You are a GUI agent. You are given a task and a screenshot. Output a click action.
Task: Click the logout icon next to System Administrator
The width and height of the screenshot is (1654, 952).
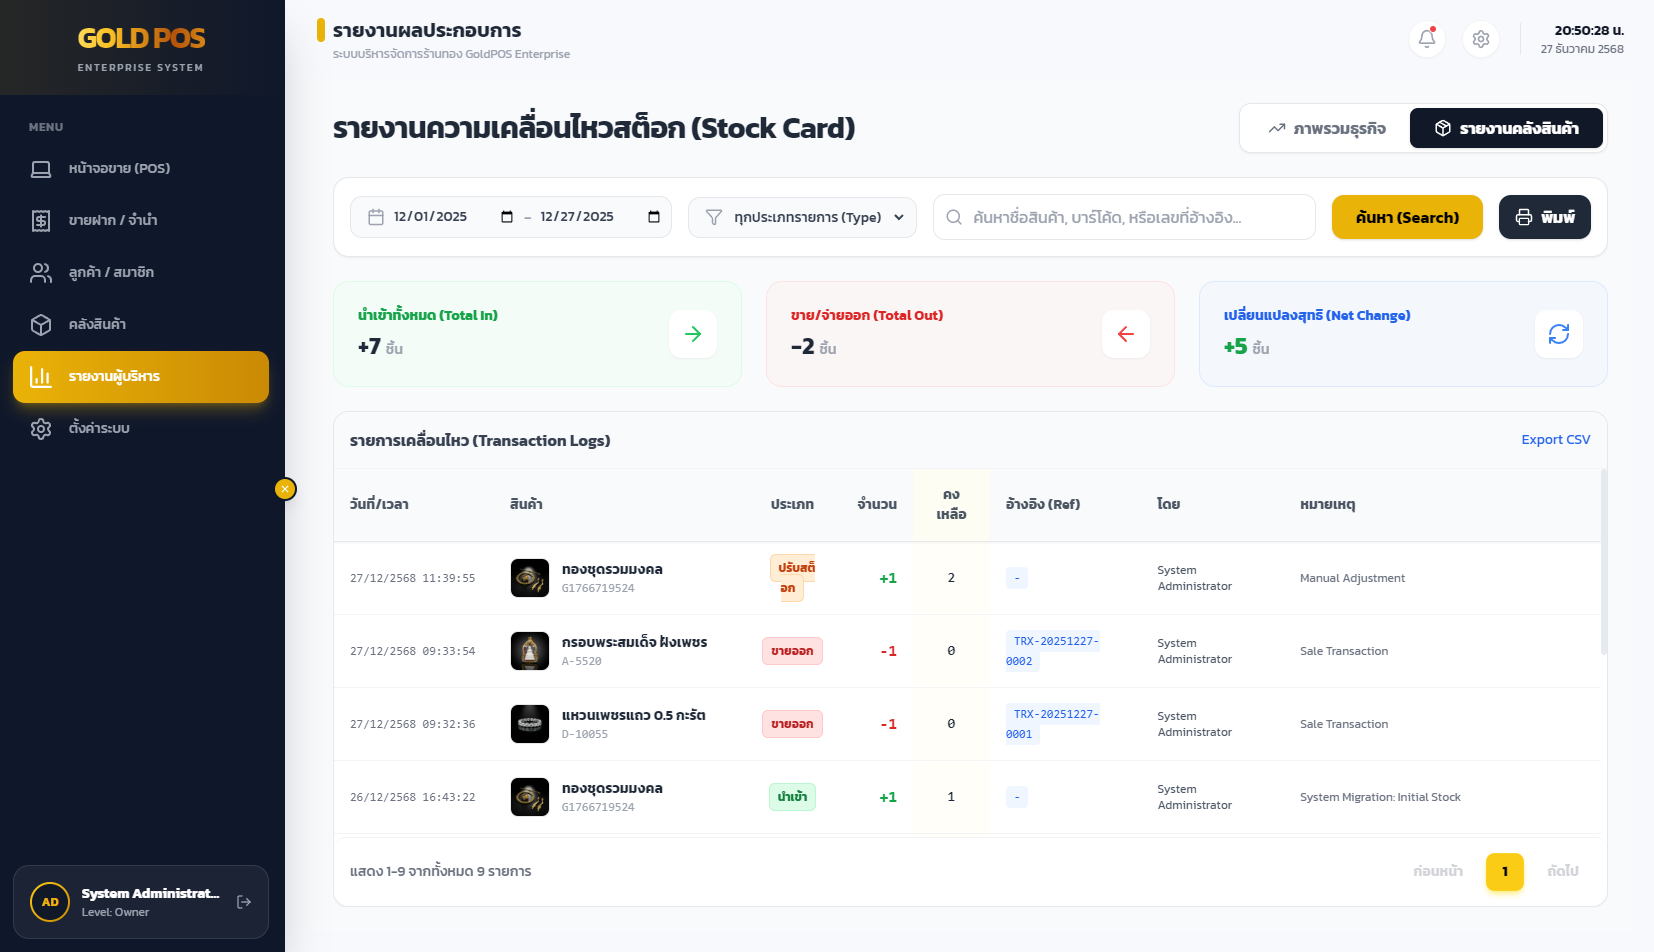coord(243,902)
